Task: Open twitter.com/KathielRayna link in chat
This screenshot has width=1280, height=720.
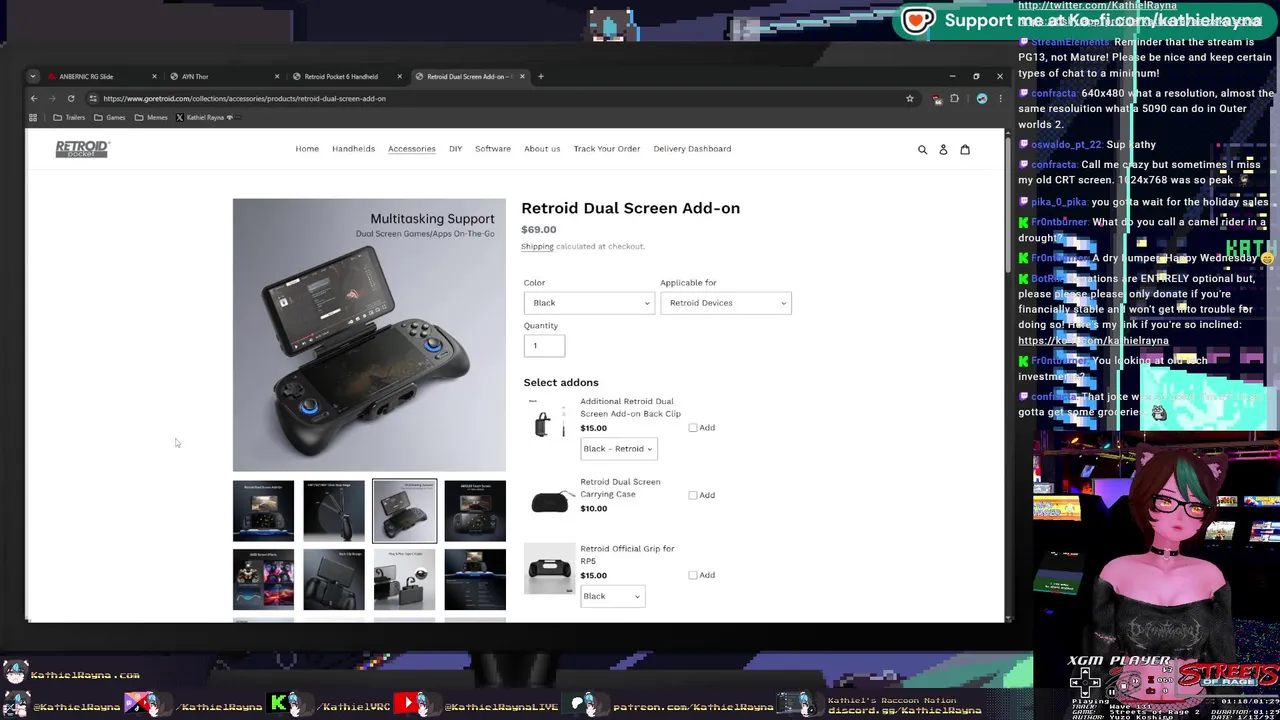Action: (1097, 6)
